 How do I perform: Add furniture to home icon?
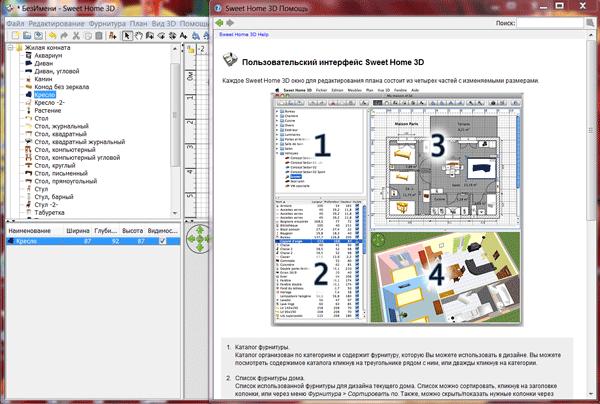tap(112, 36)
